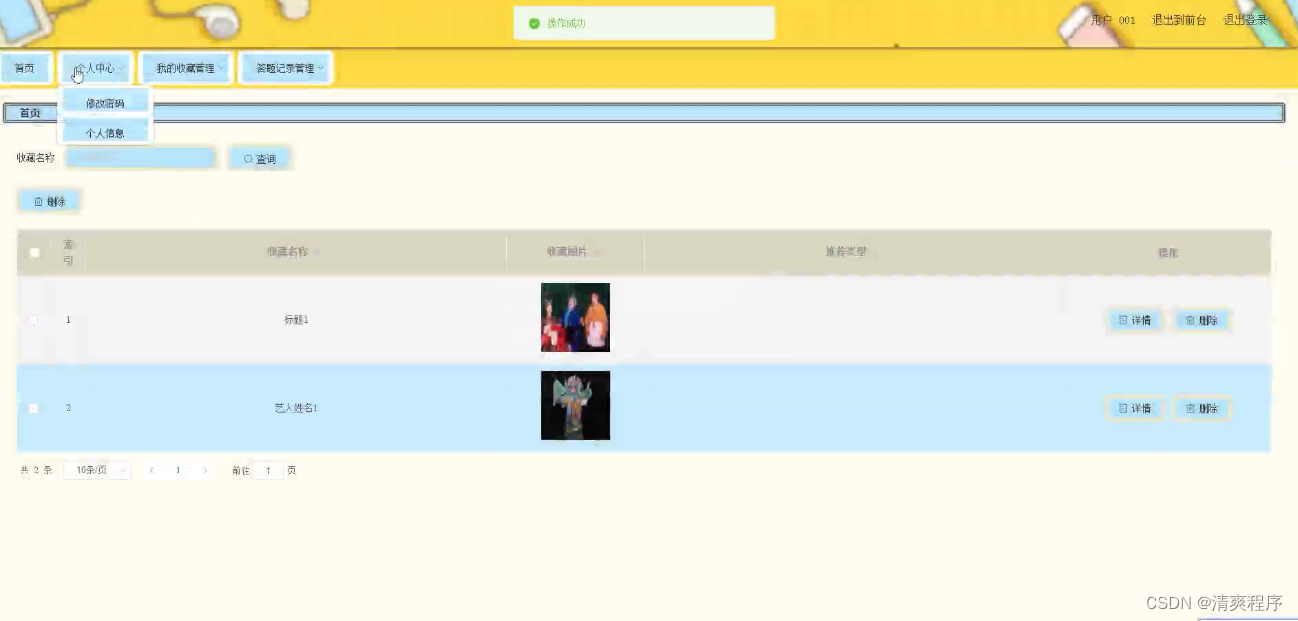Click 删除 for row 标题1

click(1201, 320)
